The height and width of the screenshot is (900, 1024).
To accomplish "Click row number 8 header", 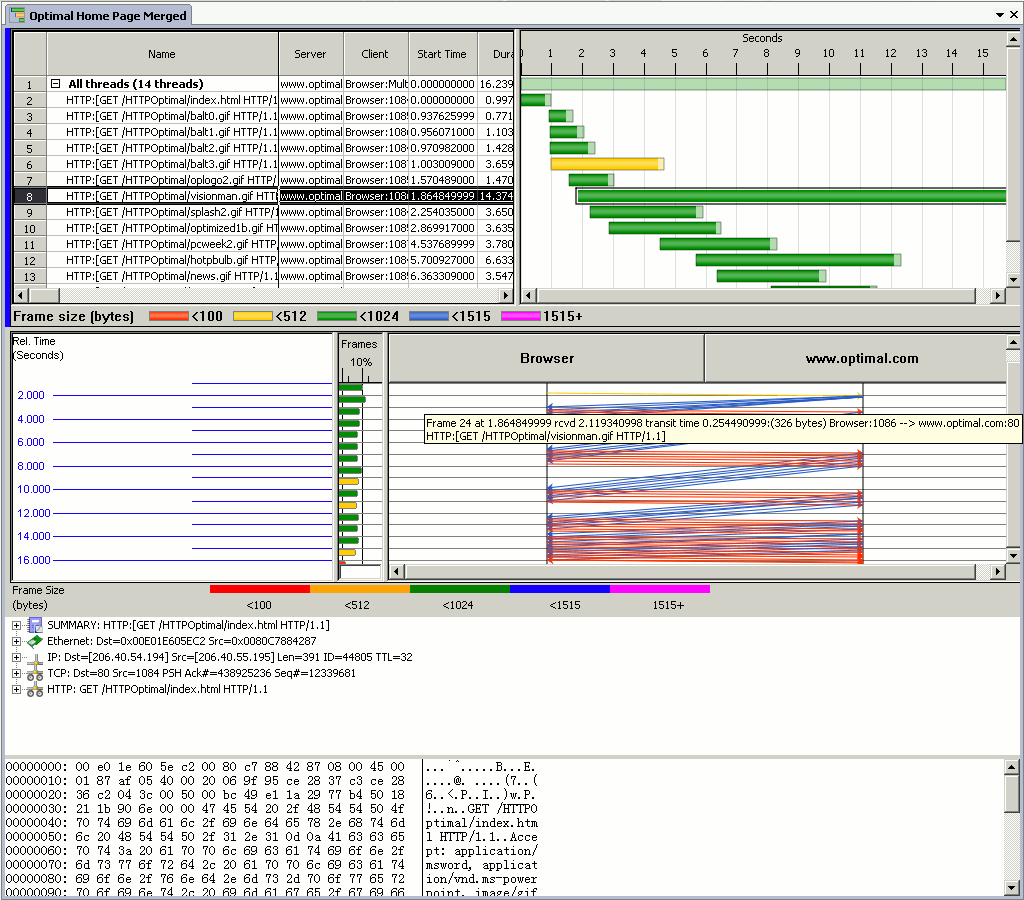I will point(29,196).
